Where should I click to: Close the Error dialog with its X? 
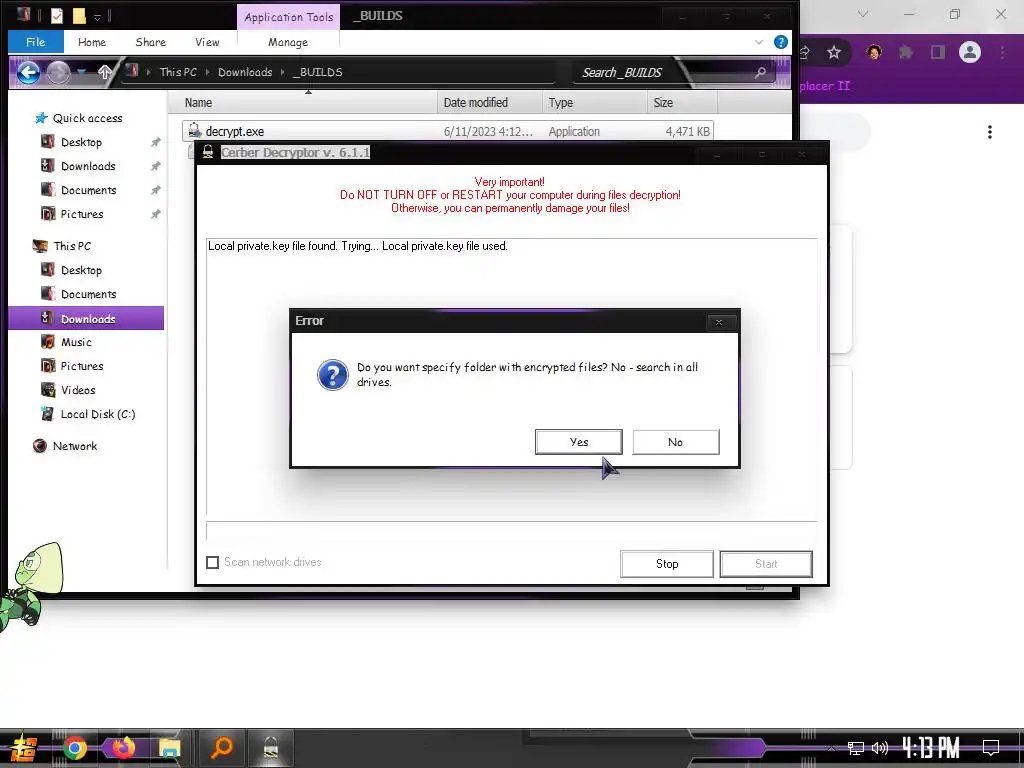pyautogui.click(x=719, y=322)
